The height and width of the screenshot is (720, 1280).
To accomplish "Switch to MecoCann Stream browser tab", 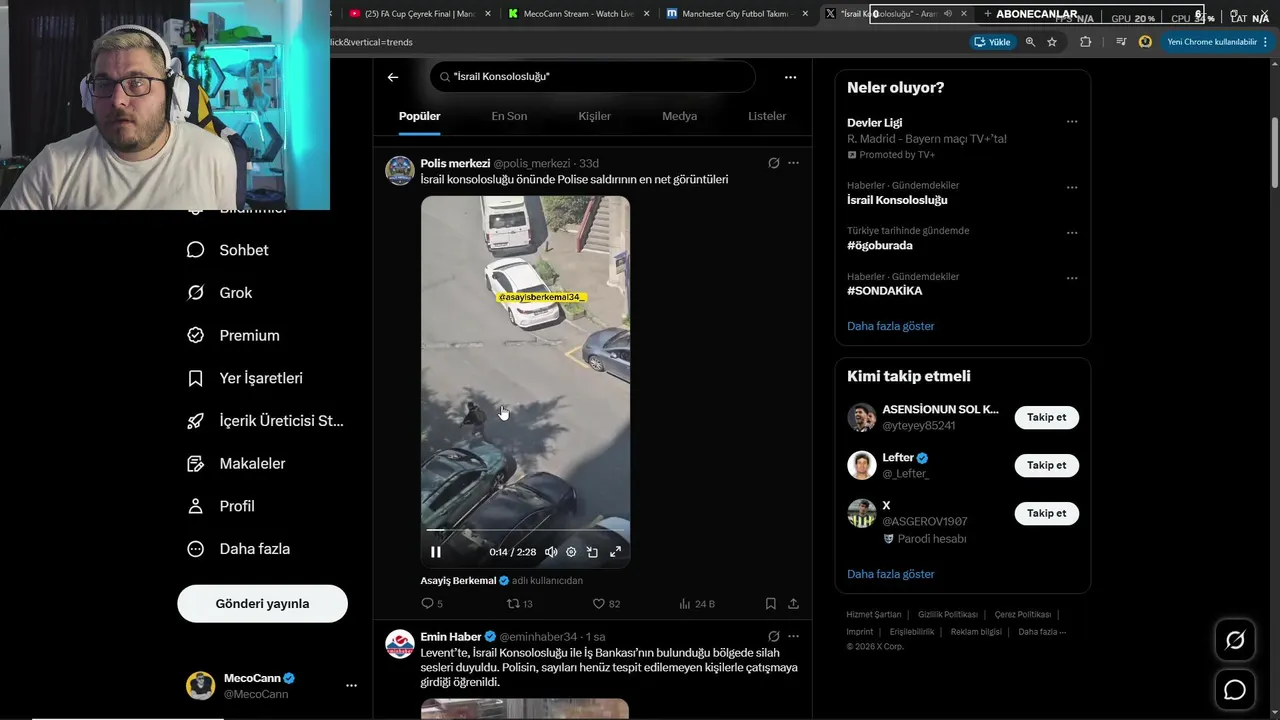I will click(578, 14).
